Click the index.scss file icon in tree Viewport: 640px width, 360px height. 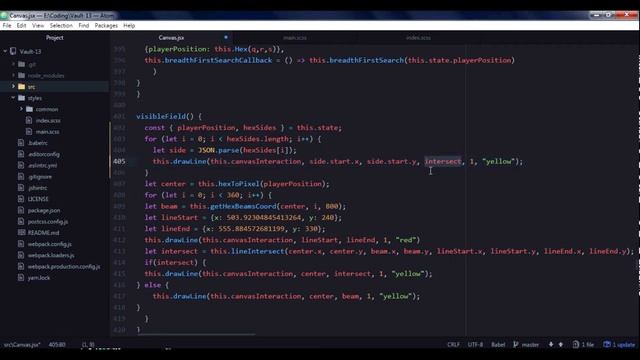click(x=29, y=120)
